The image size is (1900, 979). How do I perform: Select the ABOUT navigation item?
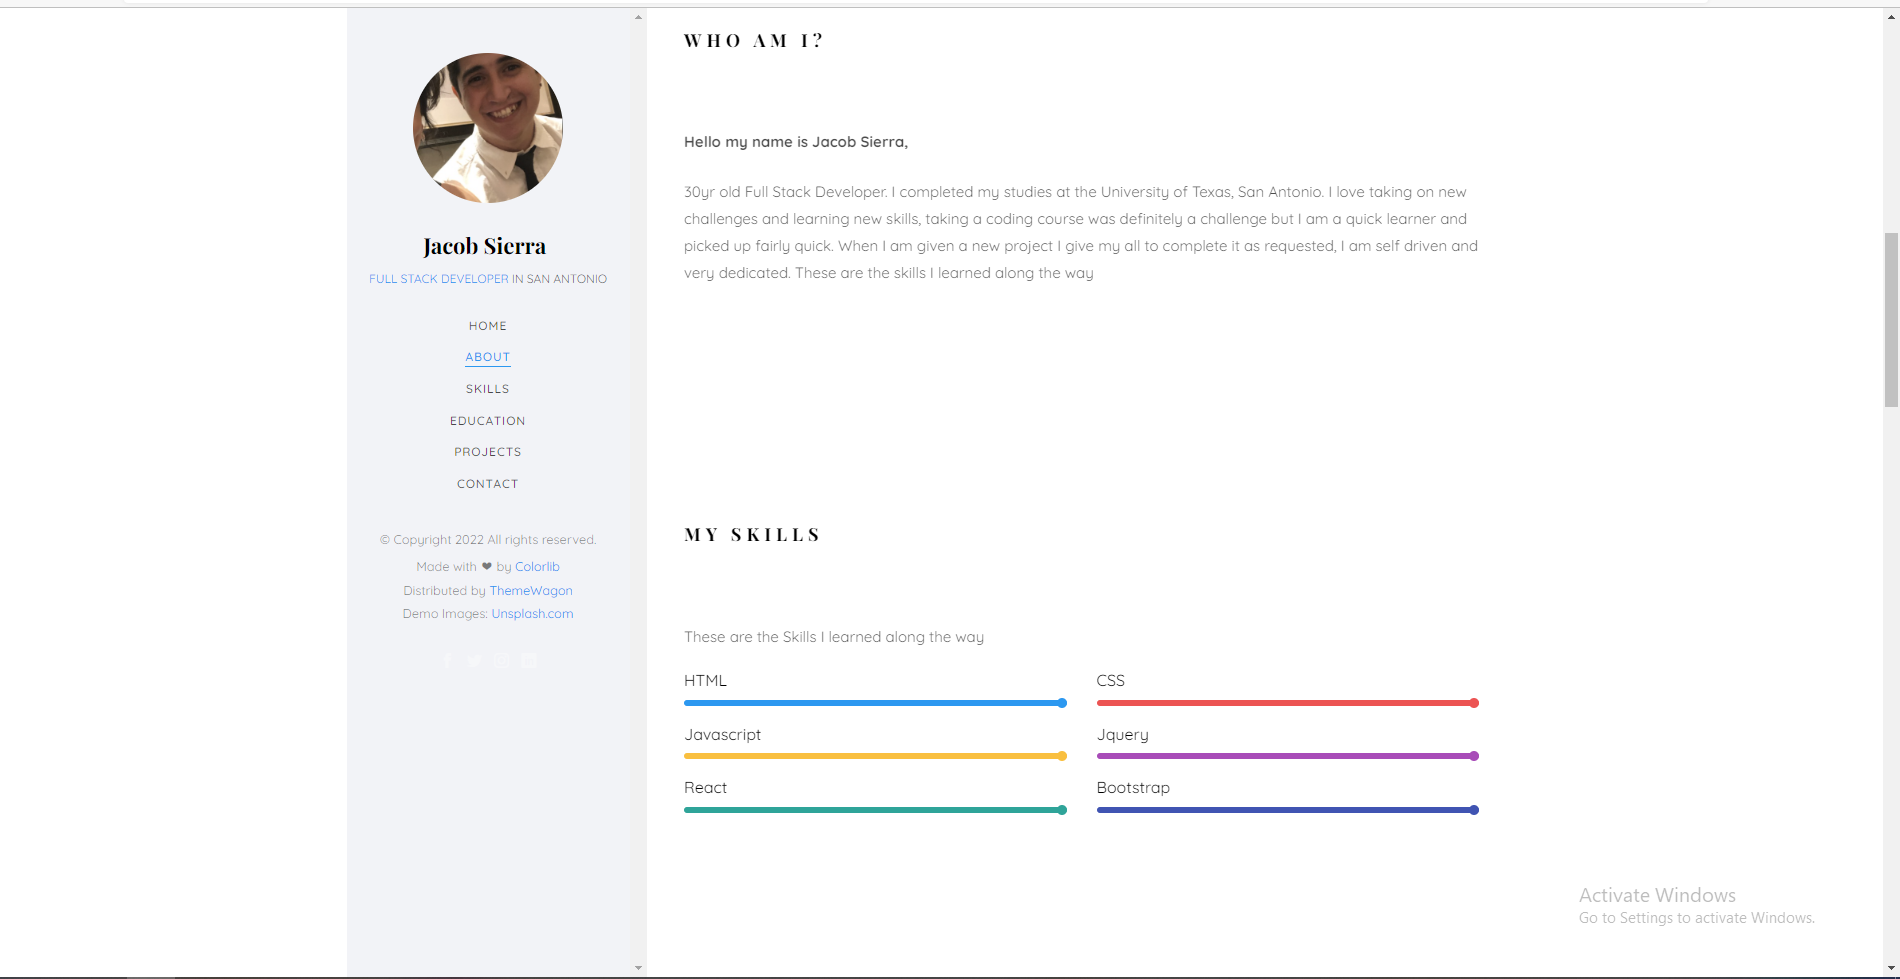(x=487, y=357)
